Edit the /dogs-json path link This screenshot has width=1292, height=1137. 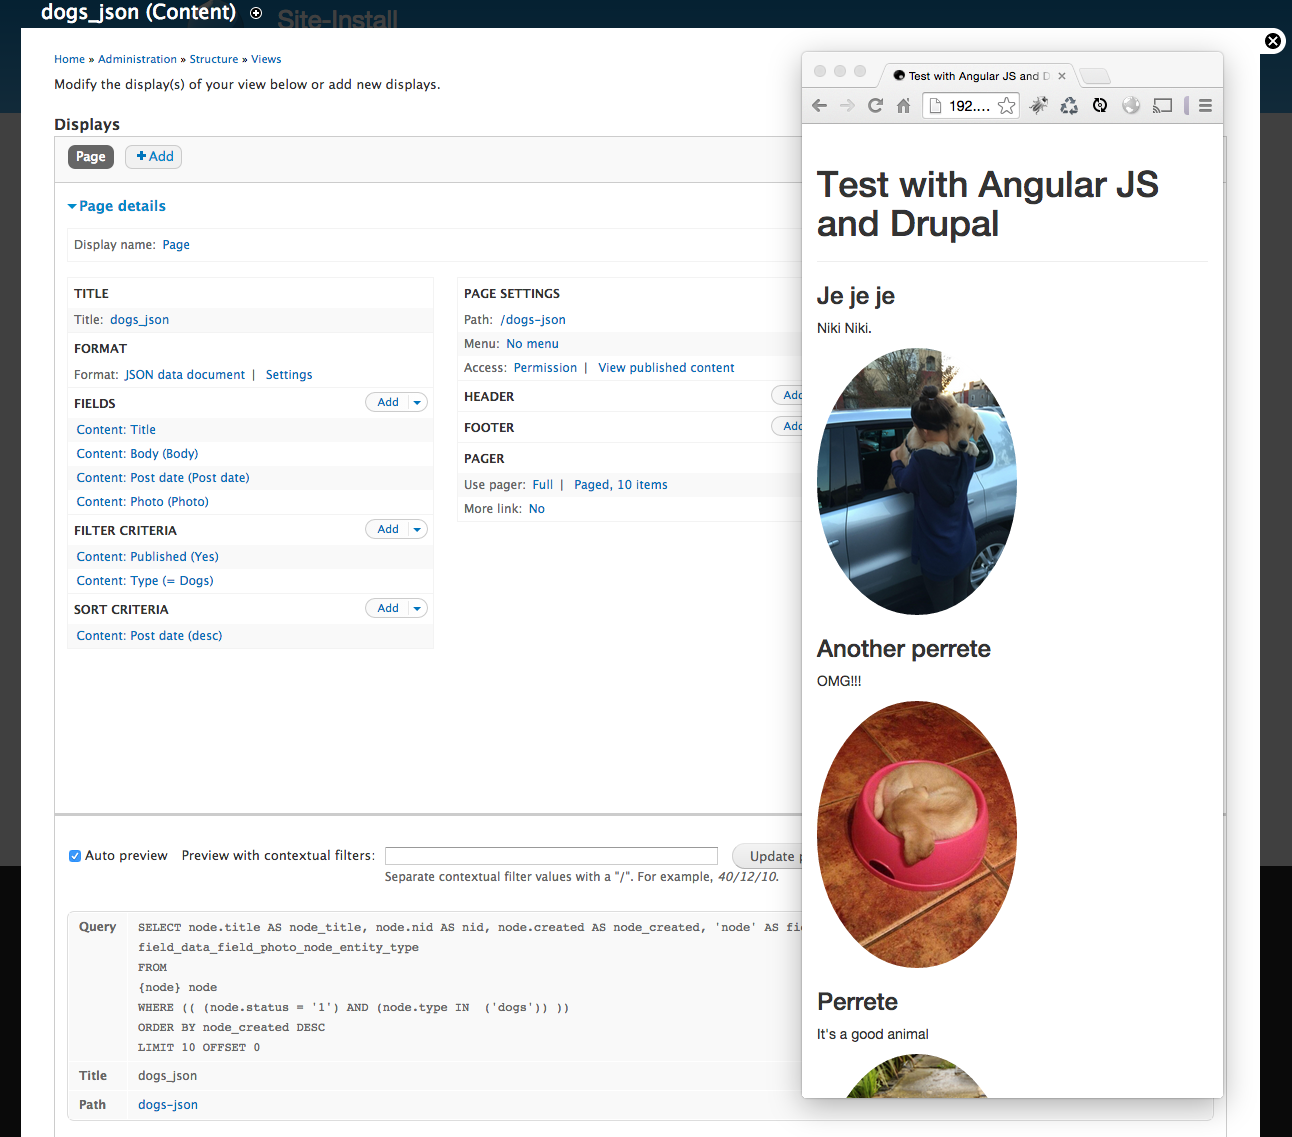533,320
